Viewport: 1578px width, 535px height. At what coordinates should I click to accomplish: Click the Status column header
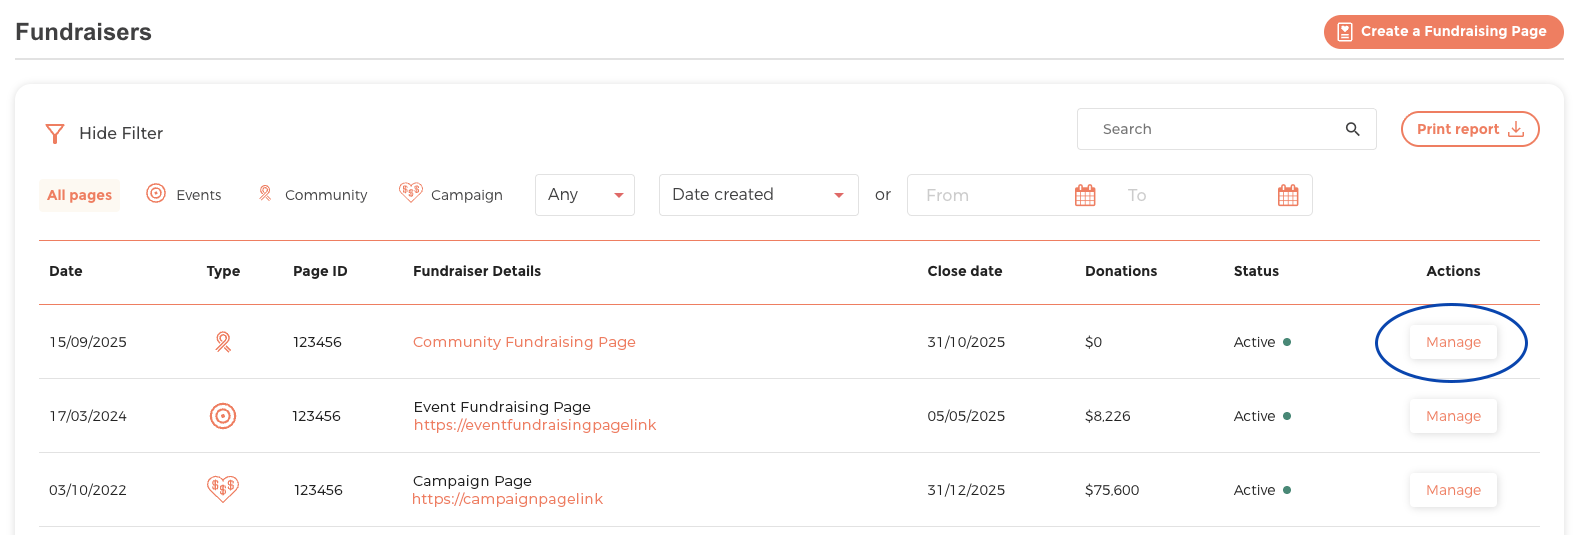tap(1256, 271)
